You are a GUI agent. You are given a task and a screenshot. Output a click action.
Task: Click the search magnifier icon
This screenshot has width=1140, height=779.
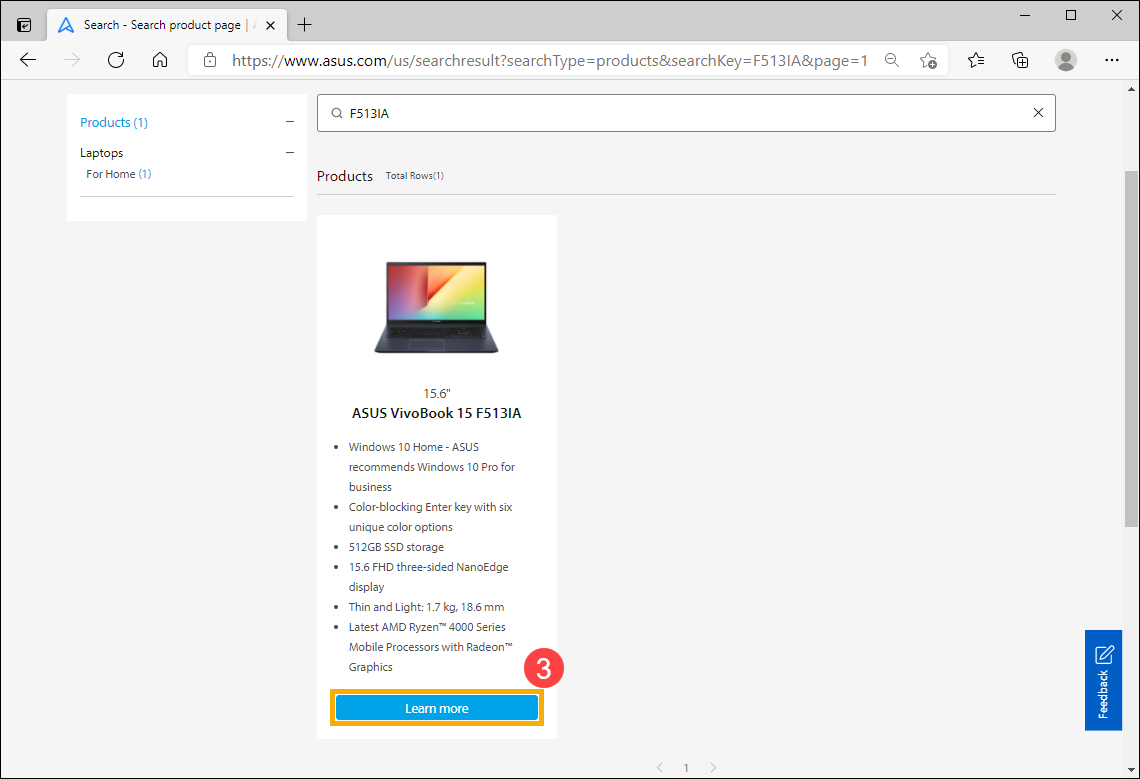pos(337,113)
